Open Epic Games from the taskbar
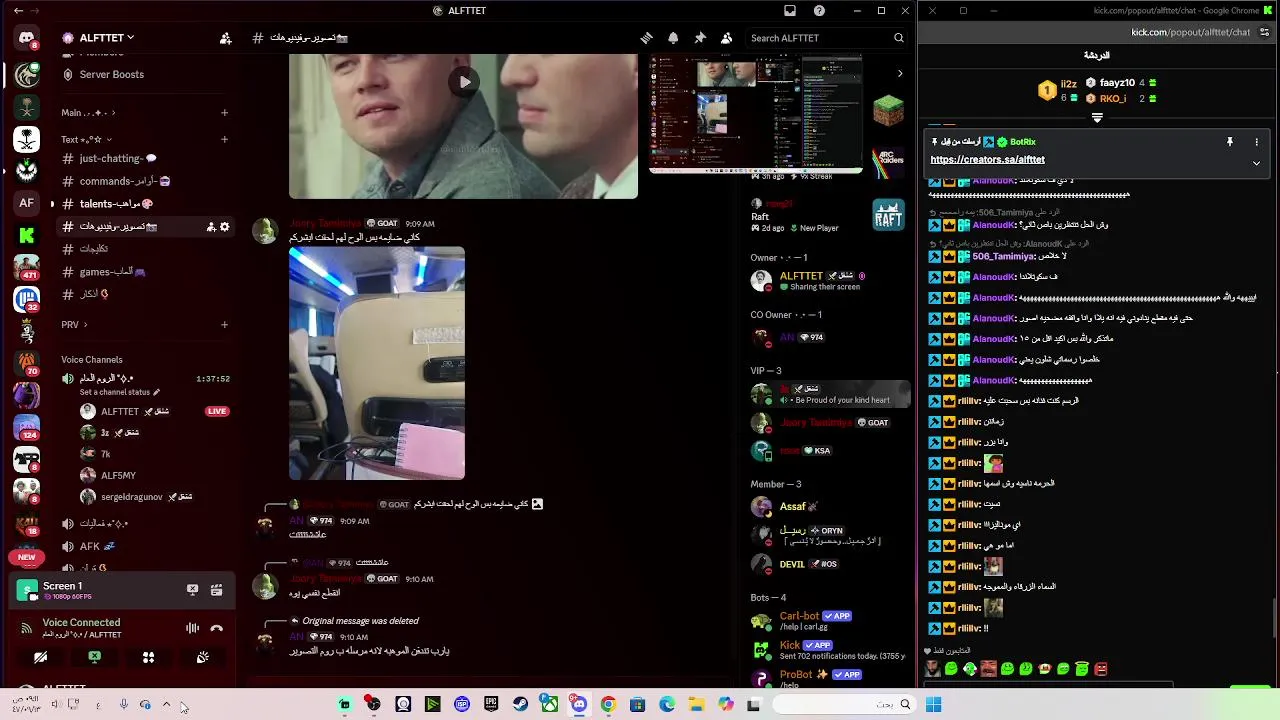1280x720 pixels. point(491,704)
